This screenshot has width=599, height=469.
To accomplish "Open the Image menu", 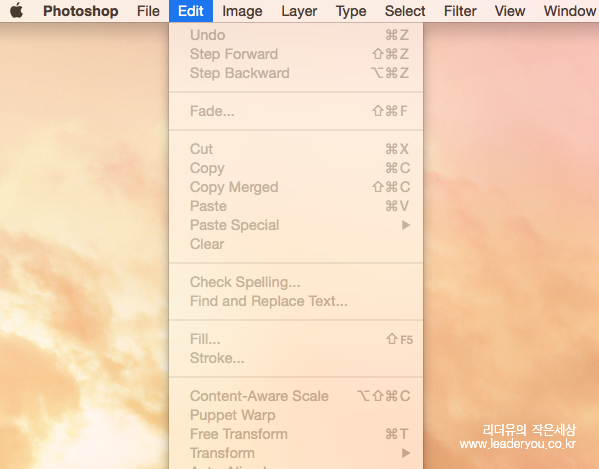I will pos(242,11).
